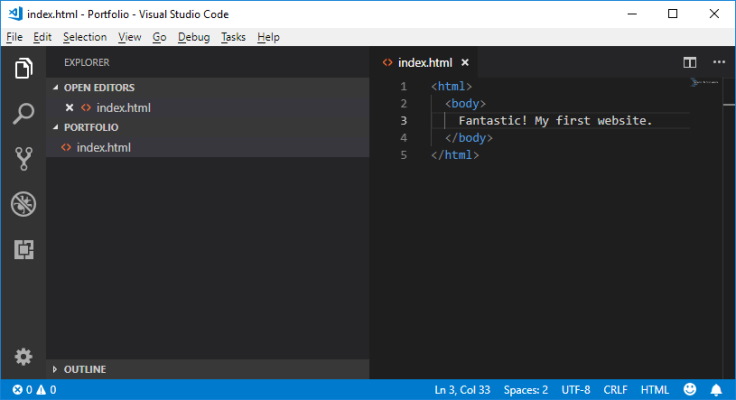This screenshot has width=736, height=400.
Task: Open the Debug view icon
Action: pos(23,204)
